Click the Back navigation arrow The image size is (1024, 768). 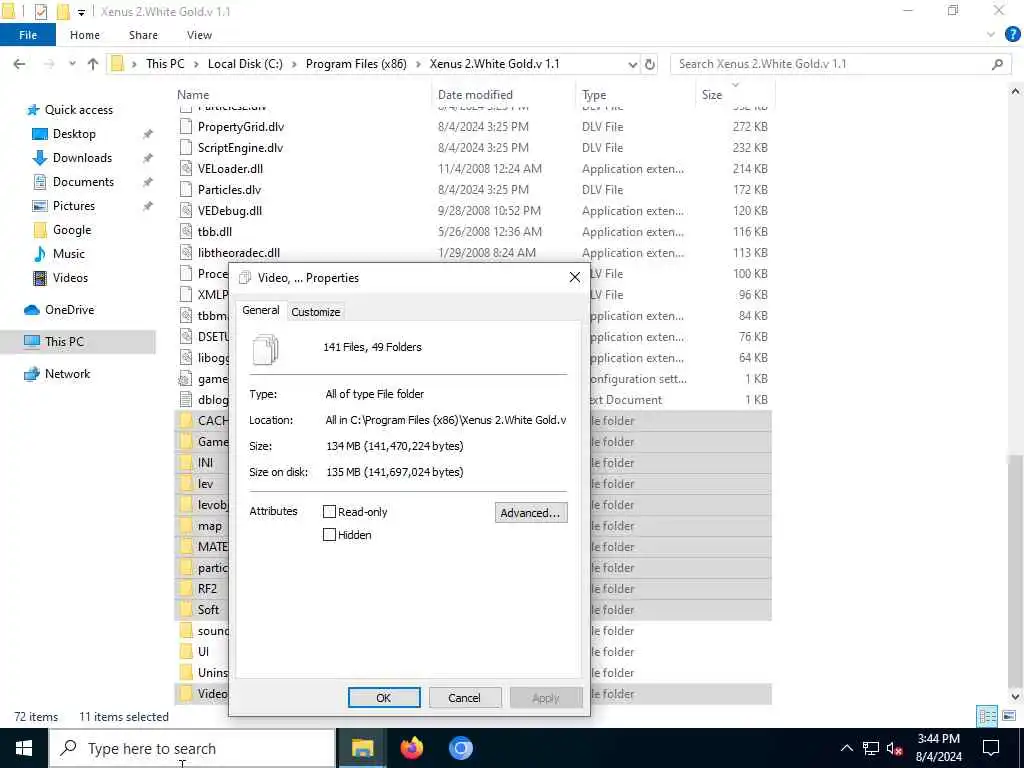point(20,64)
